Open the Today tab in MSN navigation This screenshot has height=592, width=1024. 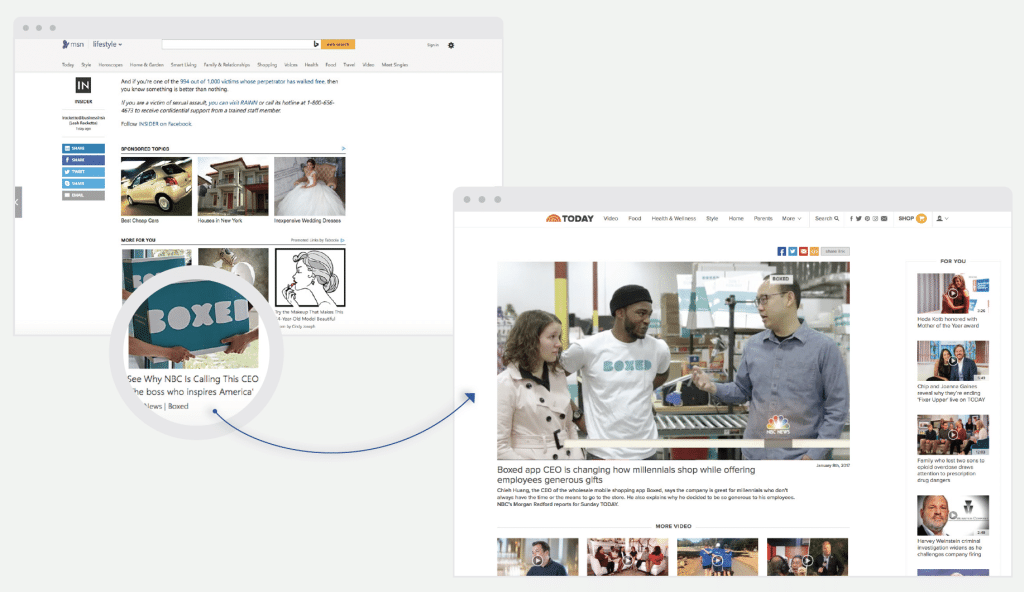click(x=68, y=65)
